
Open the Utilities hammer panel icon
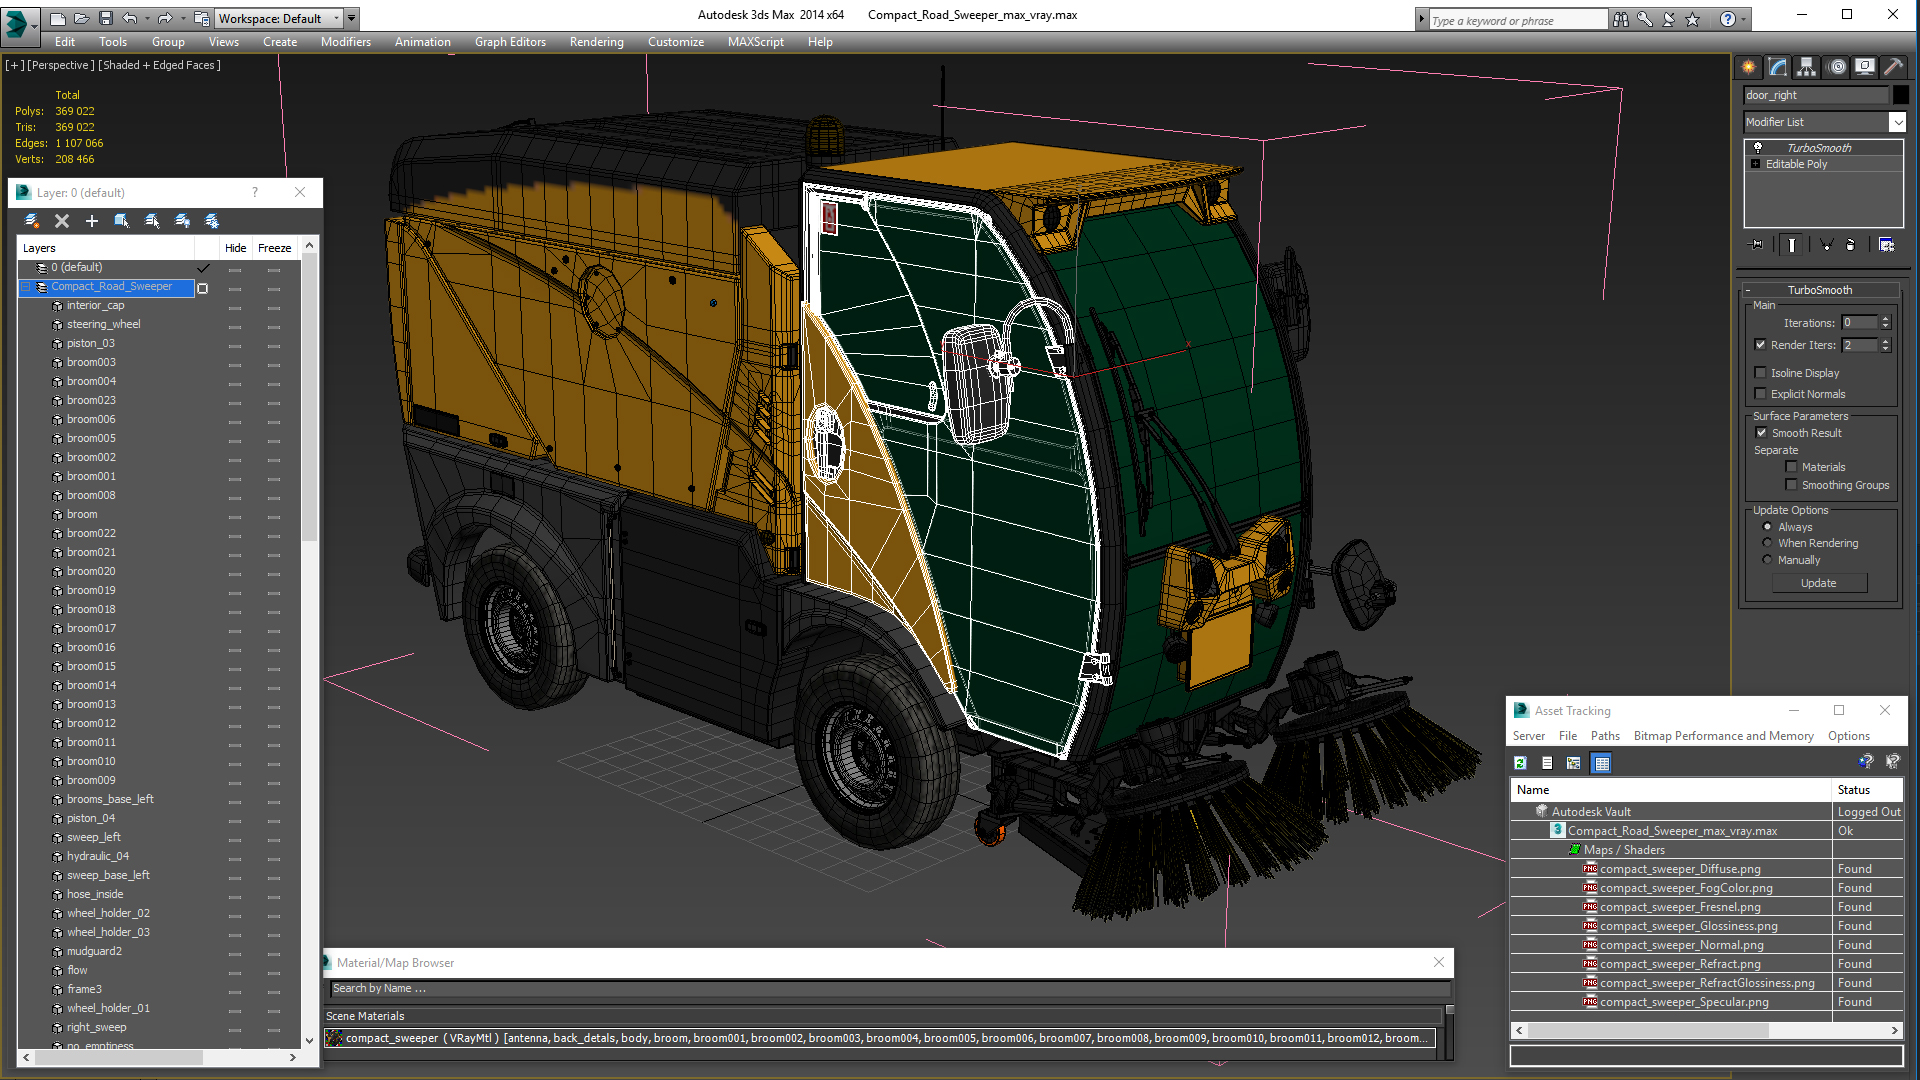point(1893,67)
